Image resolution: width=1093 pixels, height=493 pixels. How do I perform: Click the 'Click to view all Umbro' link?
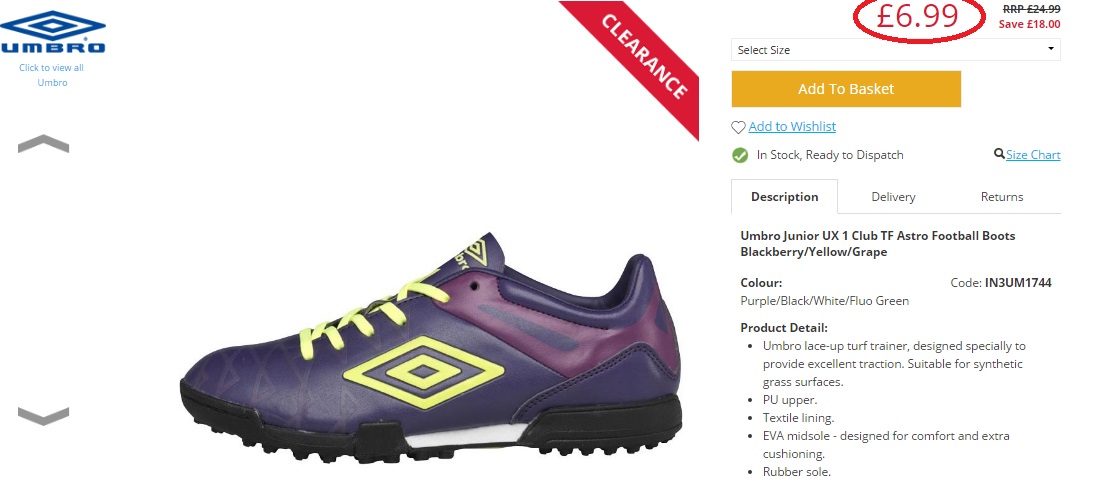point(52,75)
